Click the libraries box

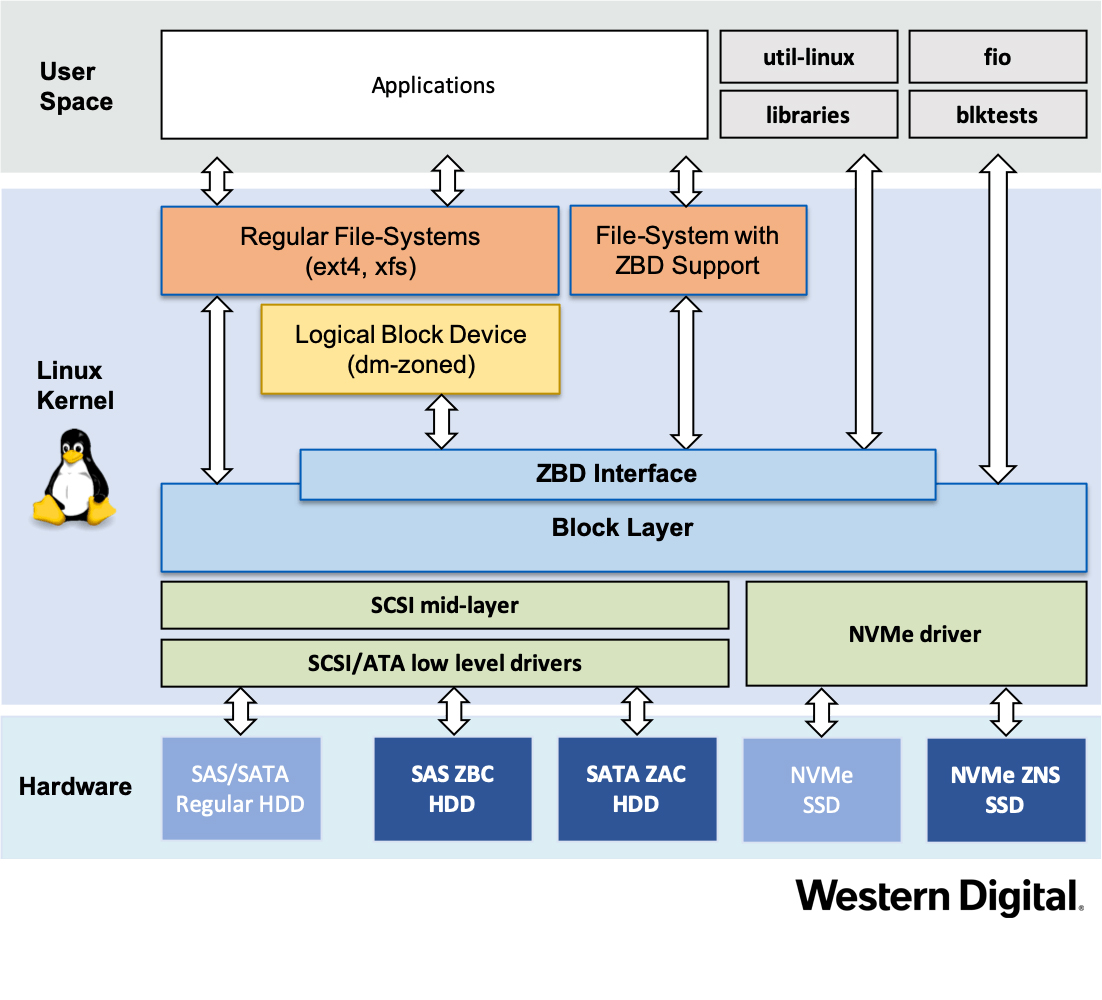809,115
